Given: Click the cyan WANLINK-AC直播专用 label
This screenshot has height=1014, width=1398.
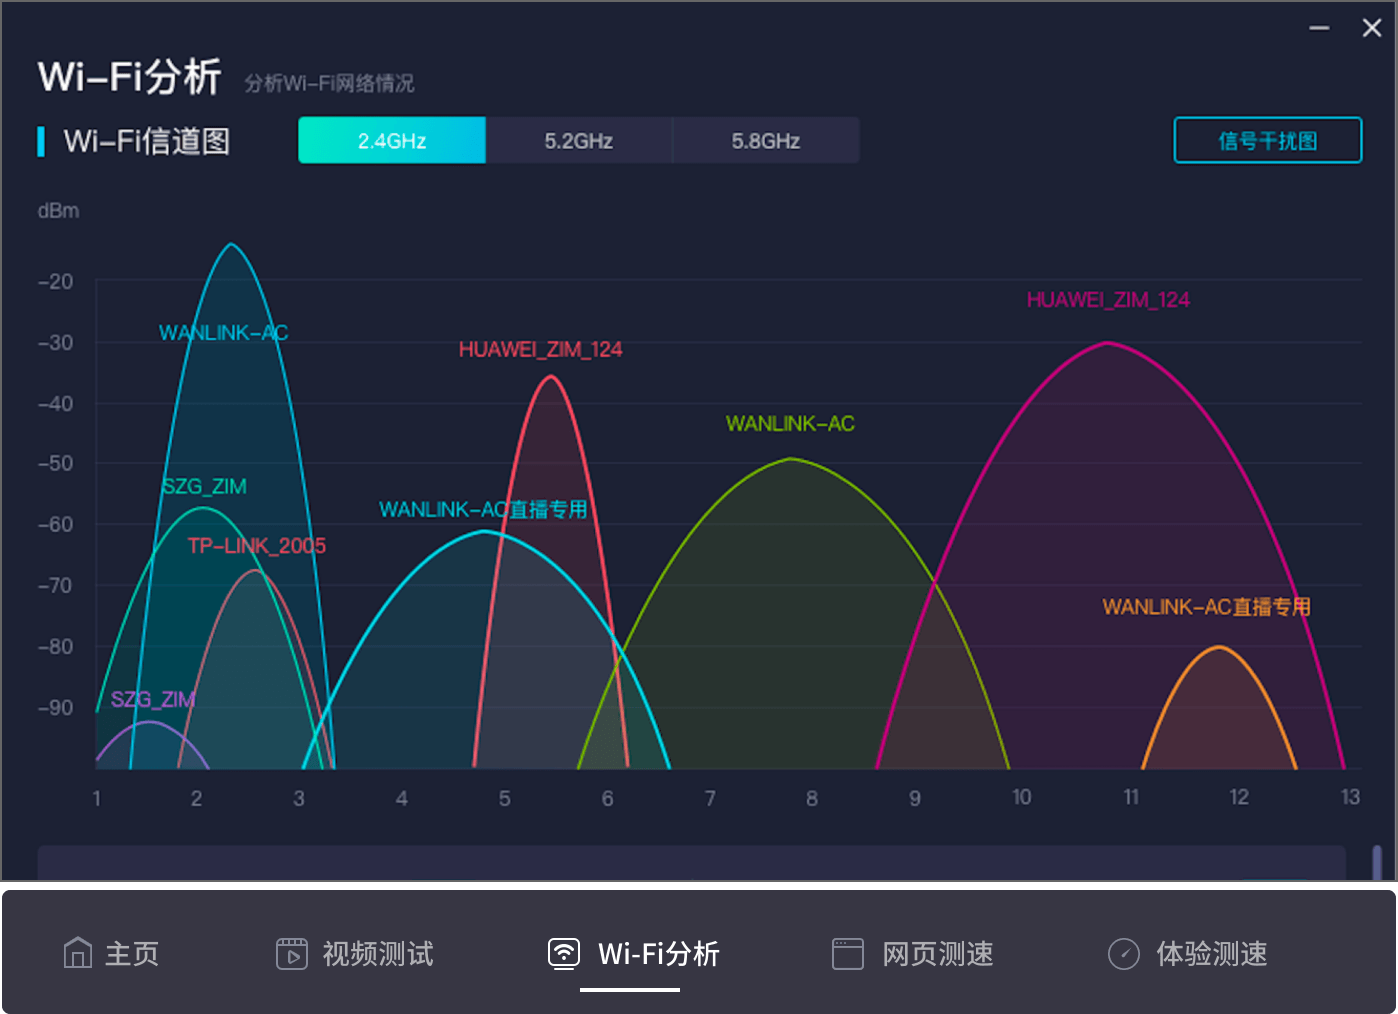Looking at the screenshot, I should pos(483,510).
